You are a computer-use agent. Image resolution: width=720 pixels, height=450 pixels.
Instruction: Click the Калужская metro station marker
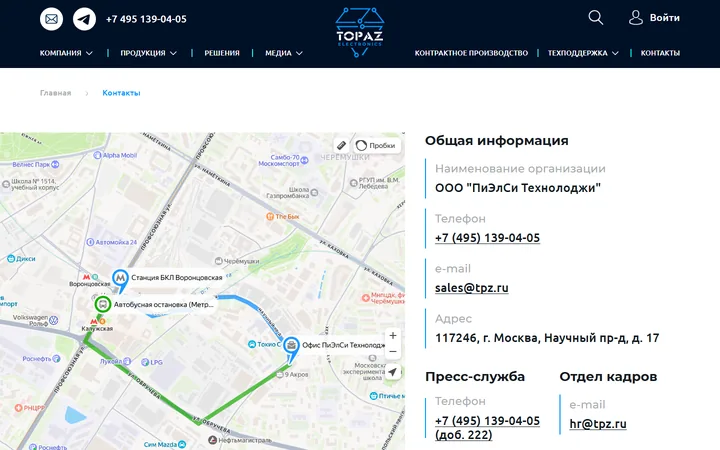coord(97,325)
